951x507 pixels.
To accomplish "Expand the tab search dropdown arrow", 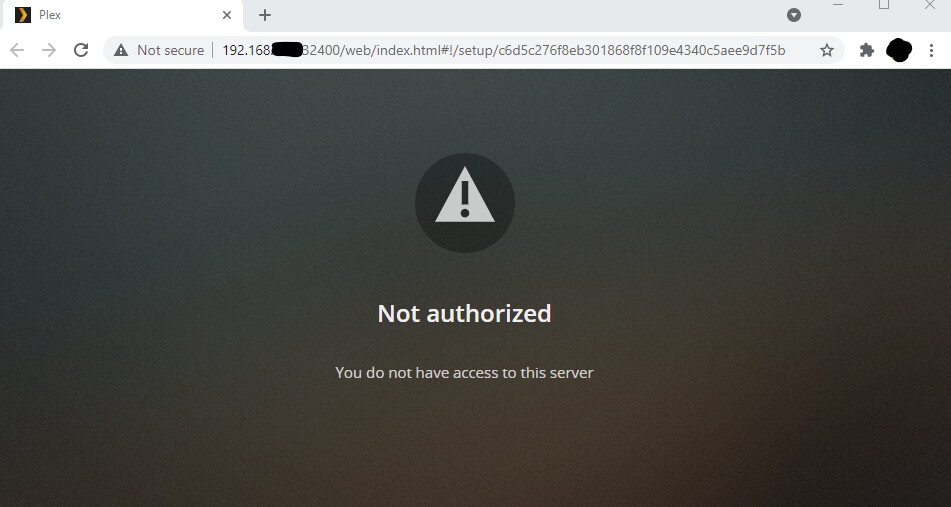I will [x=794, y=15].
